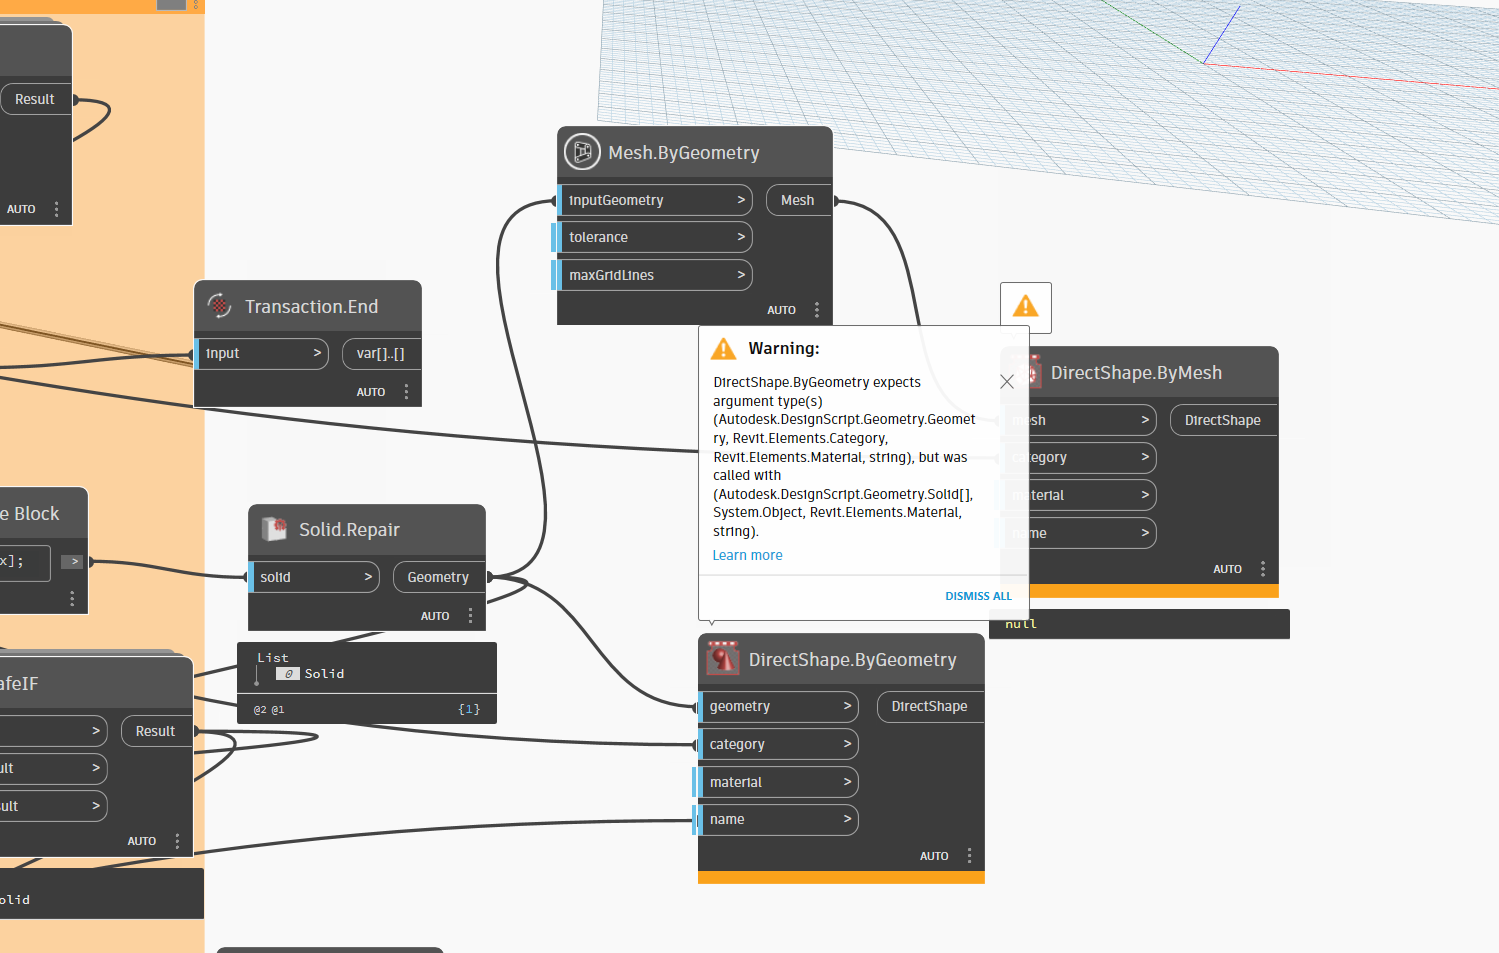
Task: Select the DirectShape.ByGeometry node title
Action: click(x=852, y=660)
